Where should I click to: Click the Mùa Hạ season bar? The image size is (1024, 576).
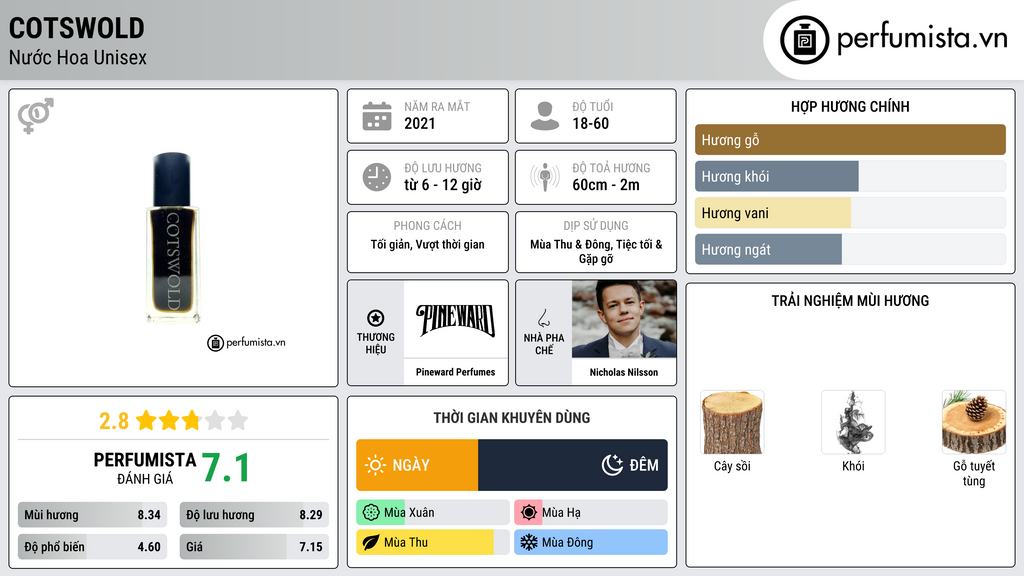pos(591,513)
